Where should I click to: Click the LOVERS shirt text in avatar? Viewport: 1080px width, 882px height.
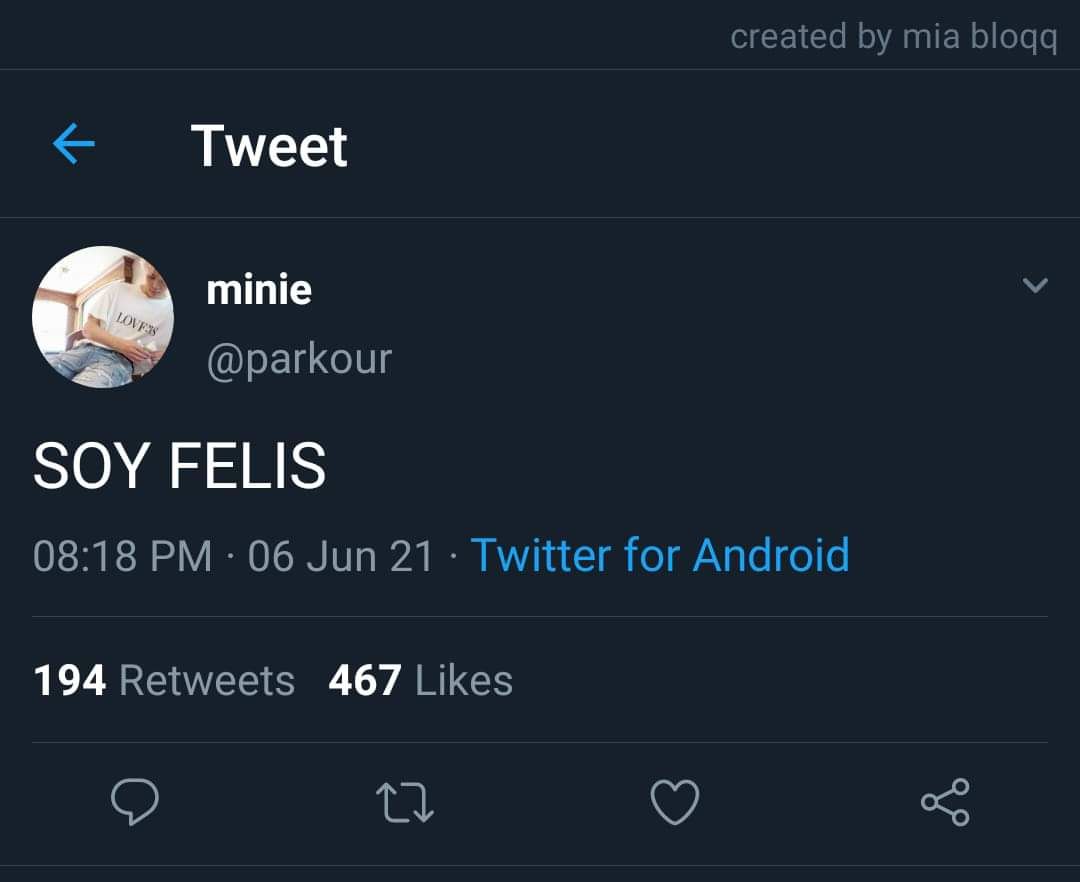[136, 324]
